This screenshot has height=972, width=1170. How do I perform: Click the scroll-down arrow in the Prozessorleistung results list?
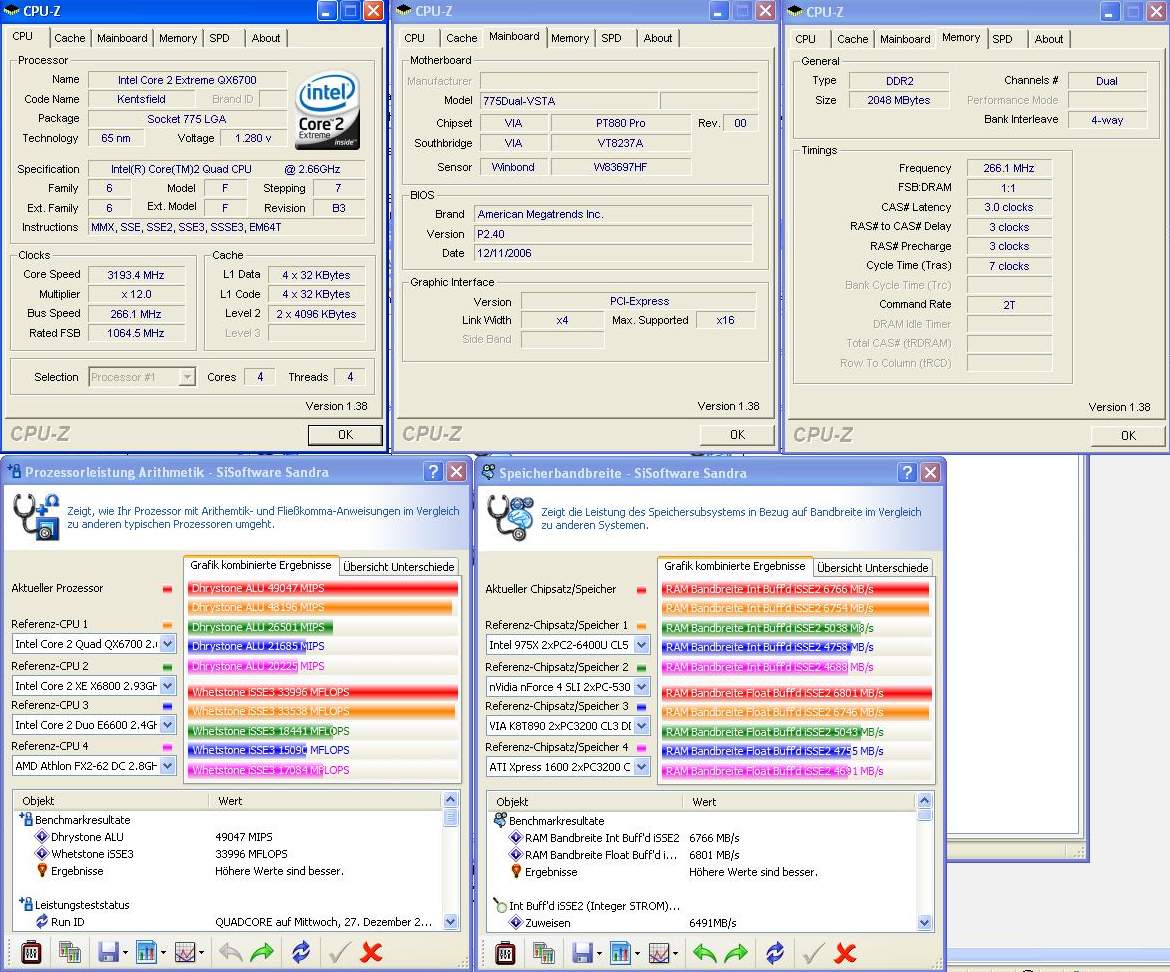tap(450, 922)
